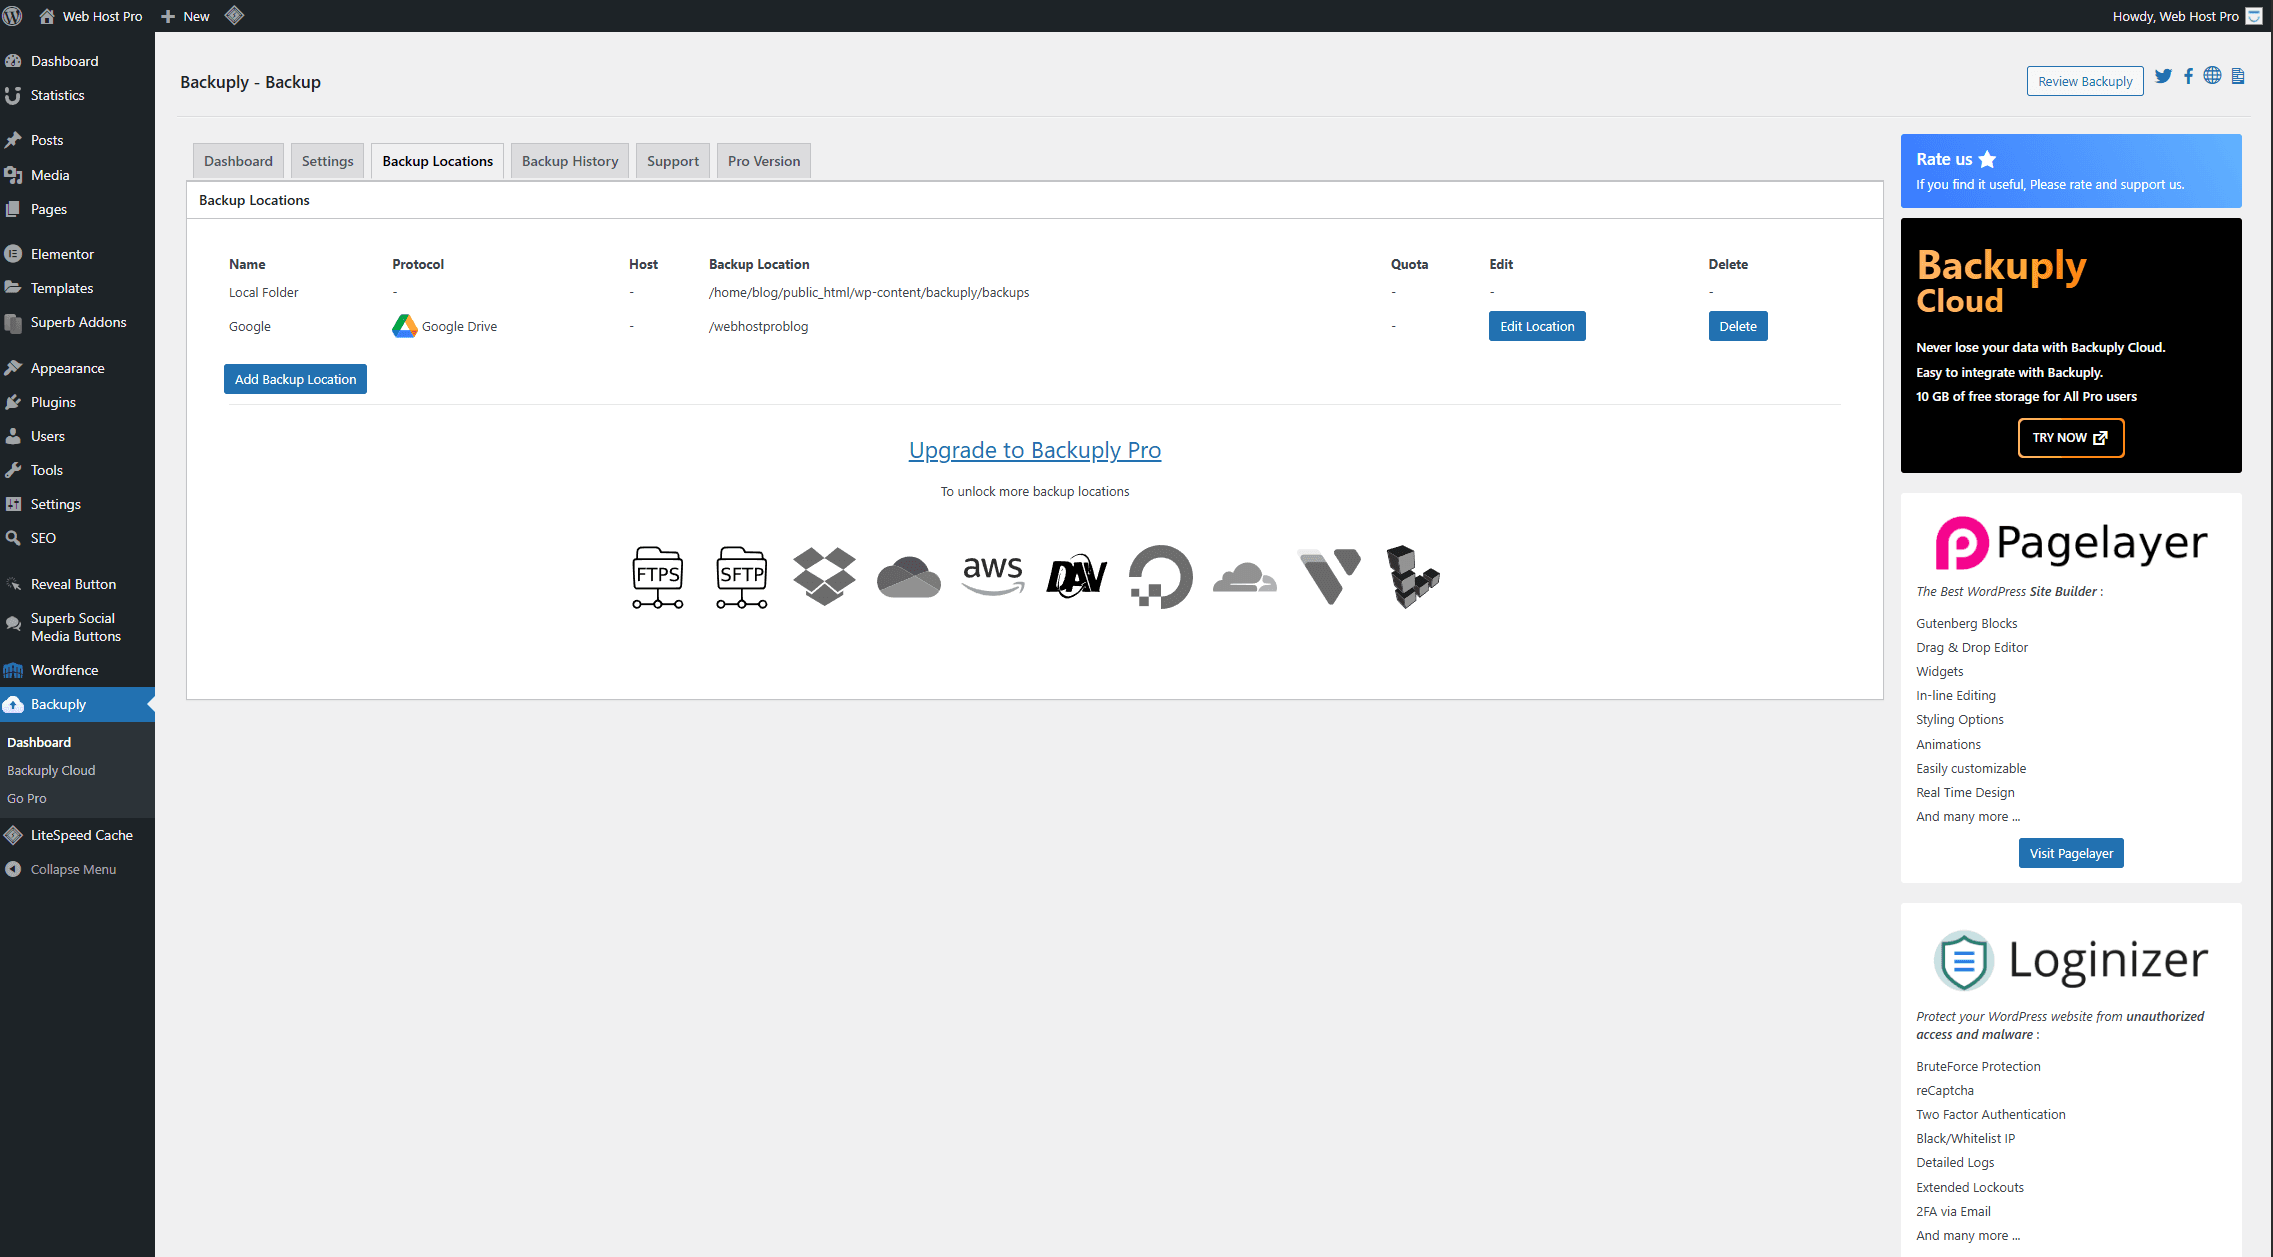2273x1257 pixels.
Task: Click the Dropbox backup location icon
Action: pos(824,577)
